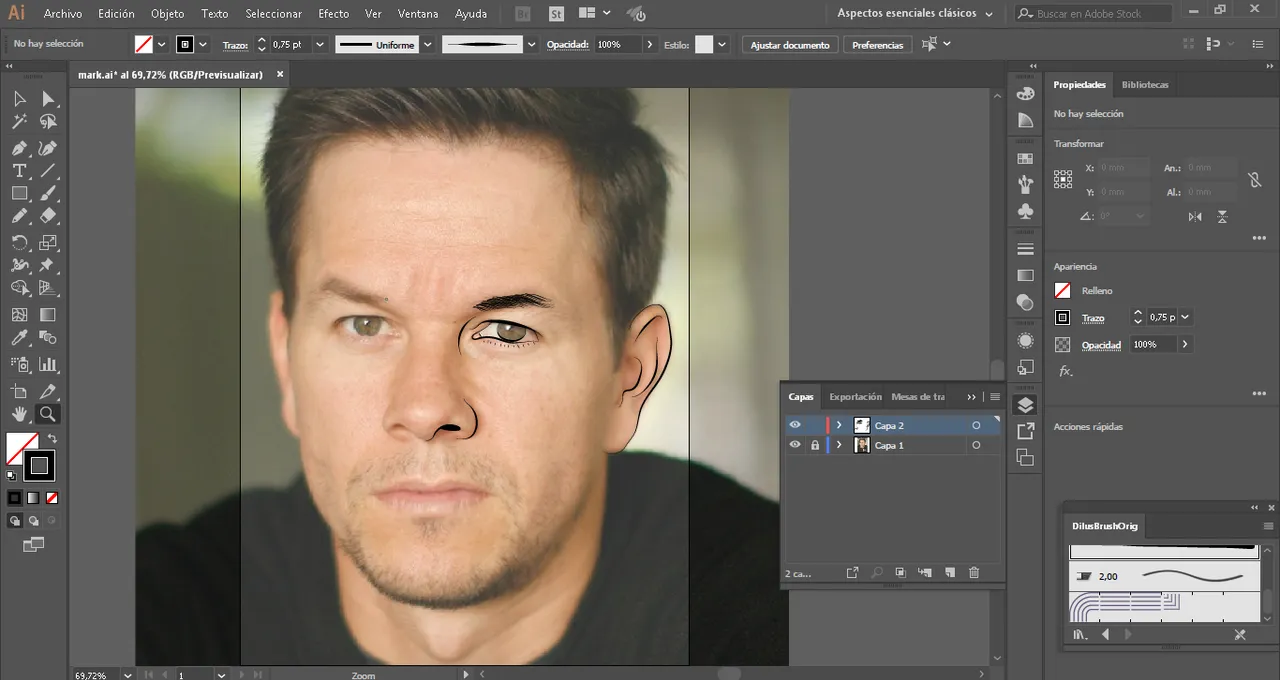Unlock the Capa 1 layer
The width and height of the screenshot is (1280, 680).
tap(815, 445)
